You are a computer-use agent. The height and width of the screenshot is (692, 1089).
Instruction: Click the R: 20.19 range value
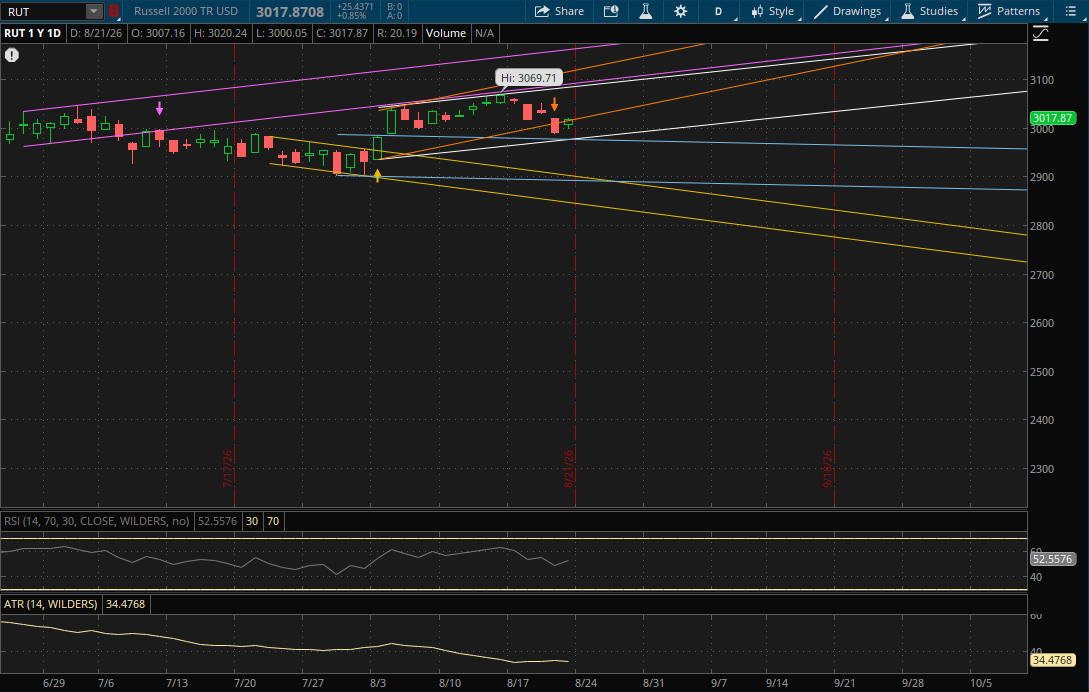[x=397, y=33]
